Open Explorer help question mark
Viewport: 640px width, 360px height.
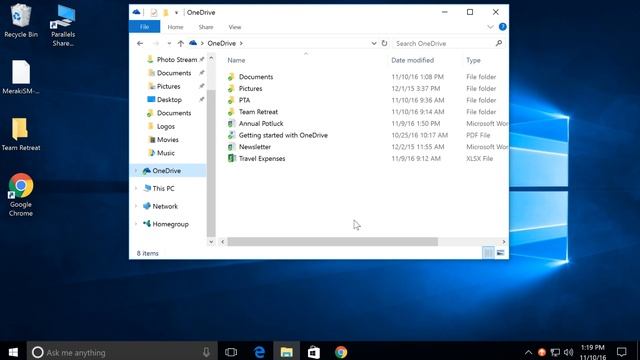pos(502,27)
